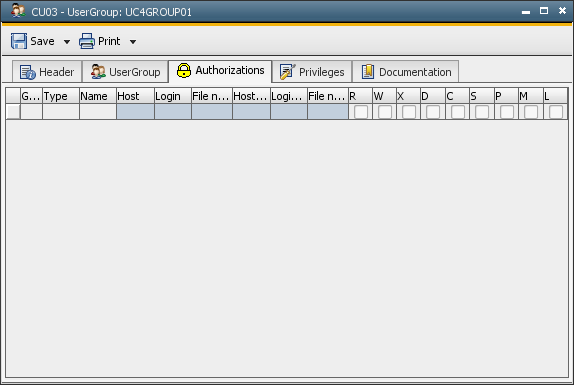Screen dimensions: 574x385
Task: Open the Save dropdown arrow
Action: point(67,42)
